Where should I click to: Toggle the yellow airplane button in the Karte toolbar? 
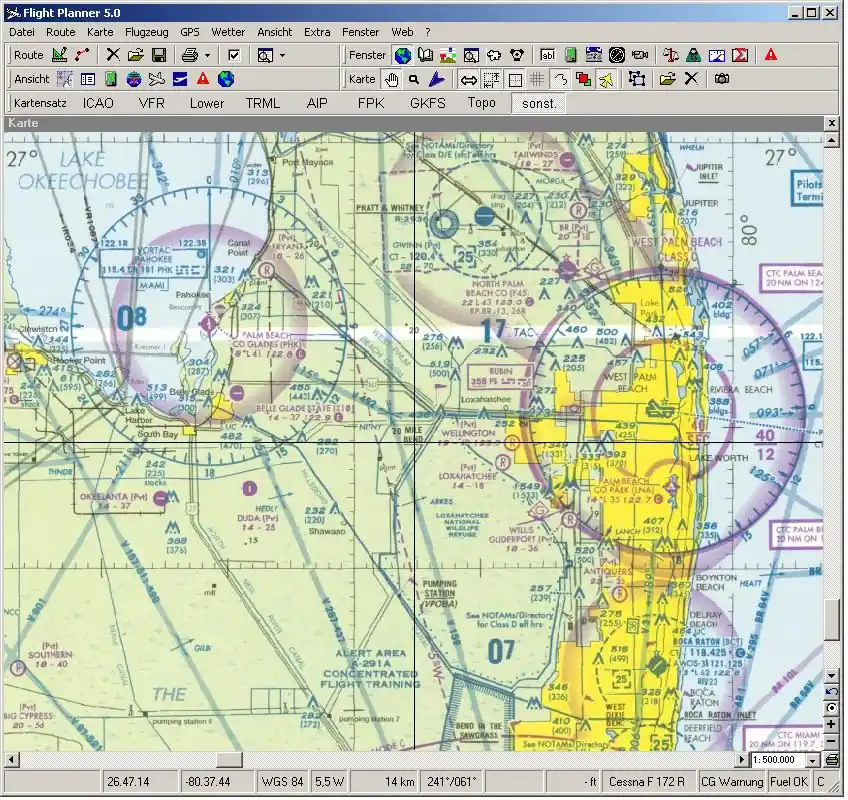(606, 80)
